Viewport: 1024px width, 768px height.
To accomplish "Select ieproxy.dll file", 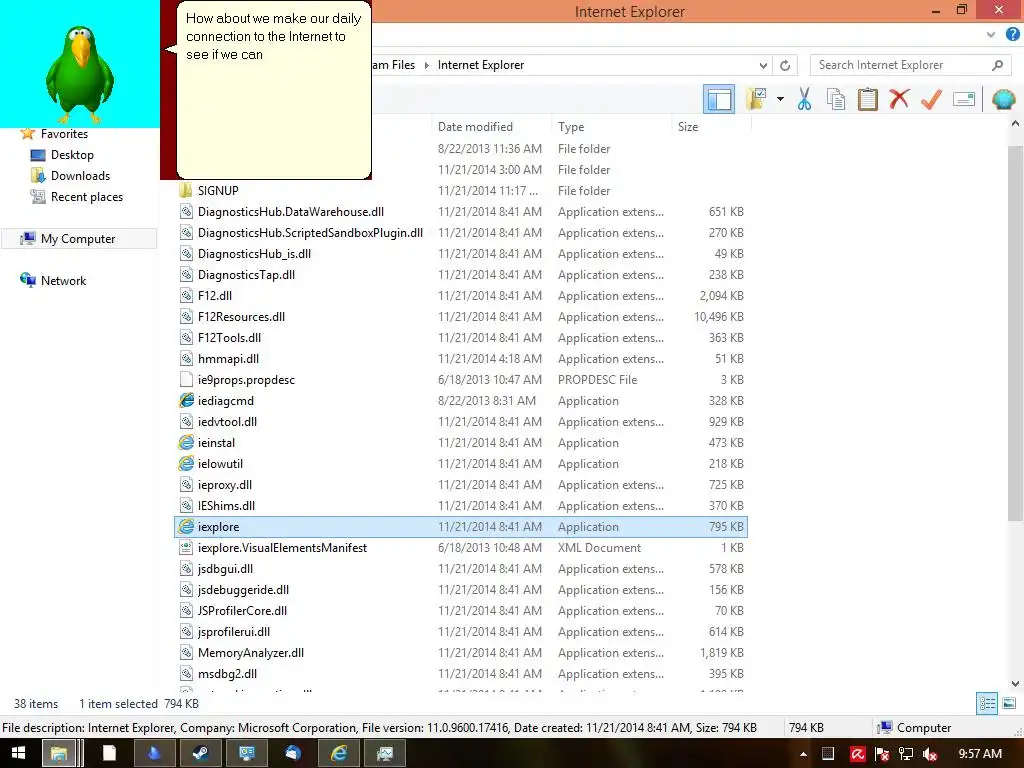I will pos(461,485).
